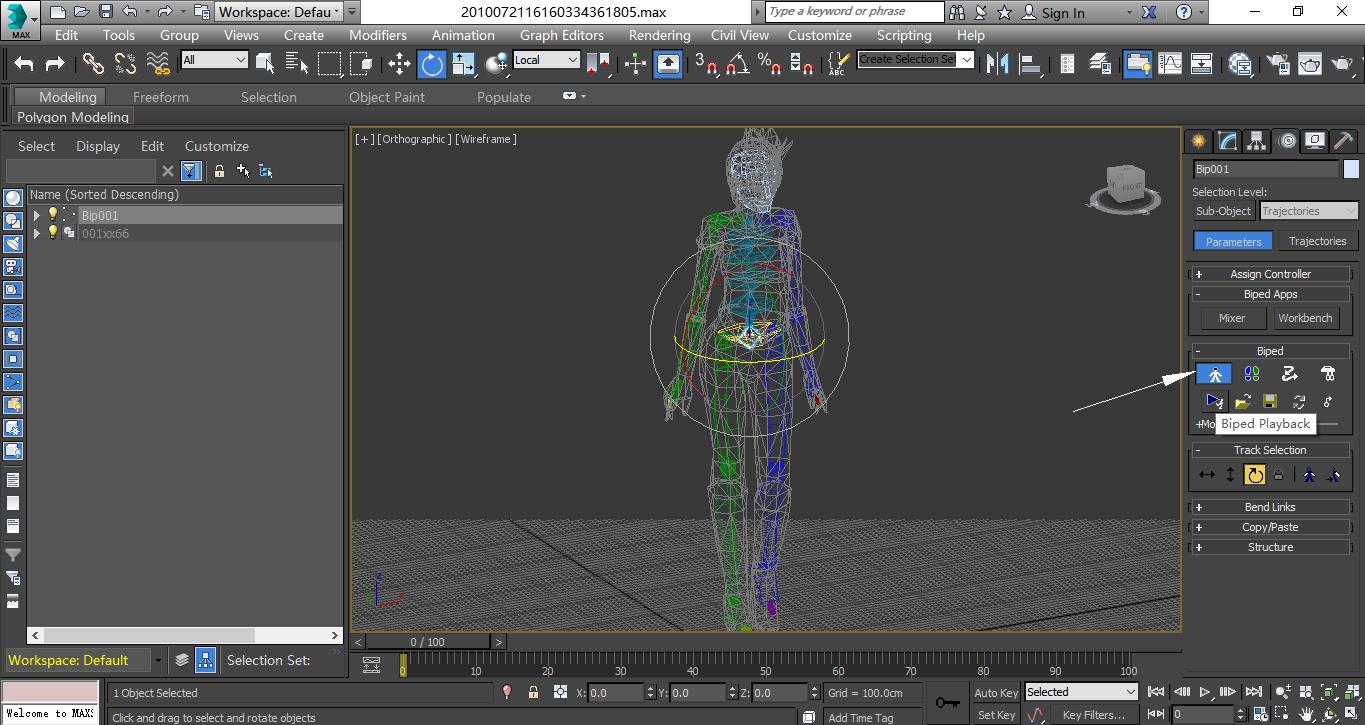Screen dimensions: 1365x725
Task: Click the Select and Link chain icon
Action: [x=93, y=64]
